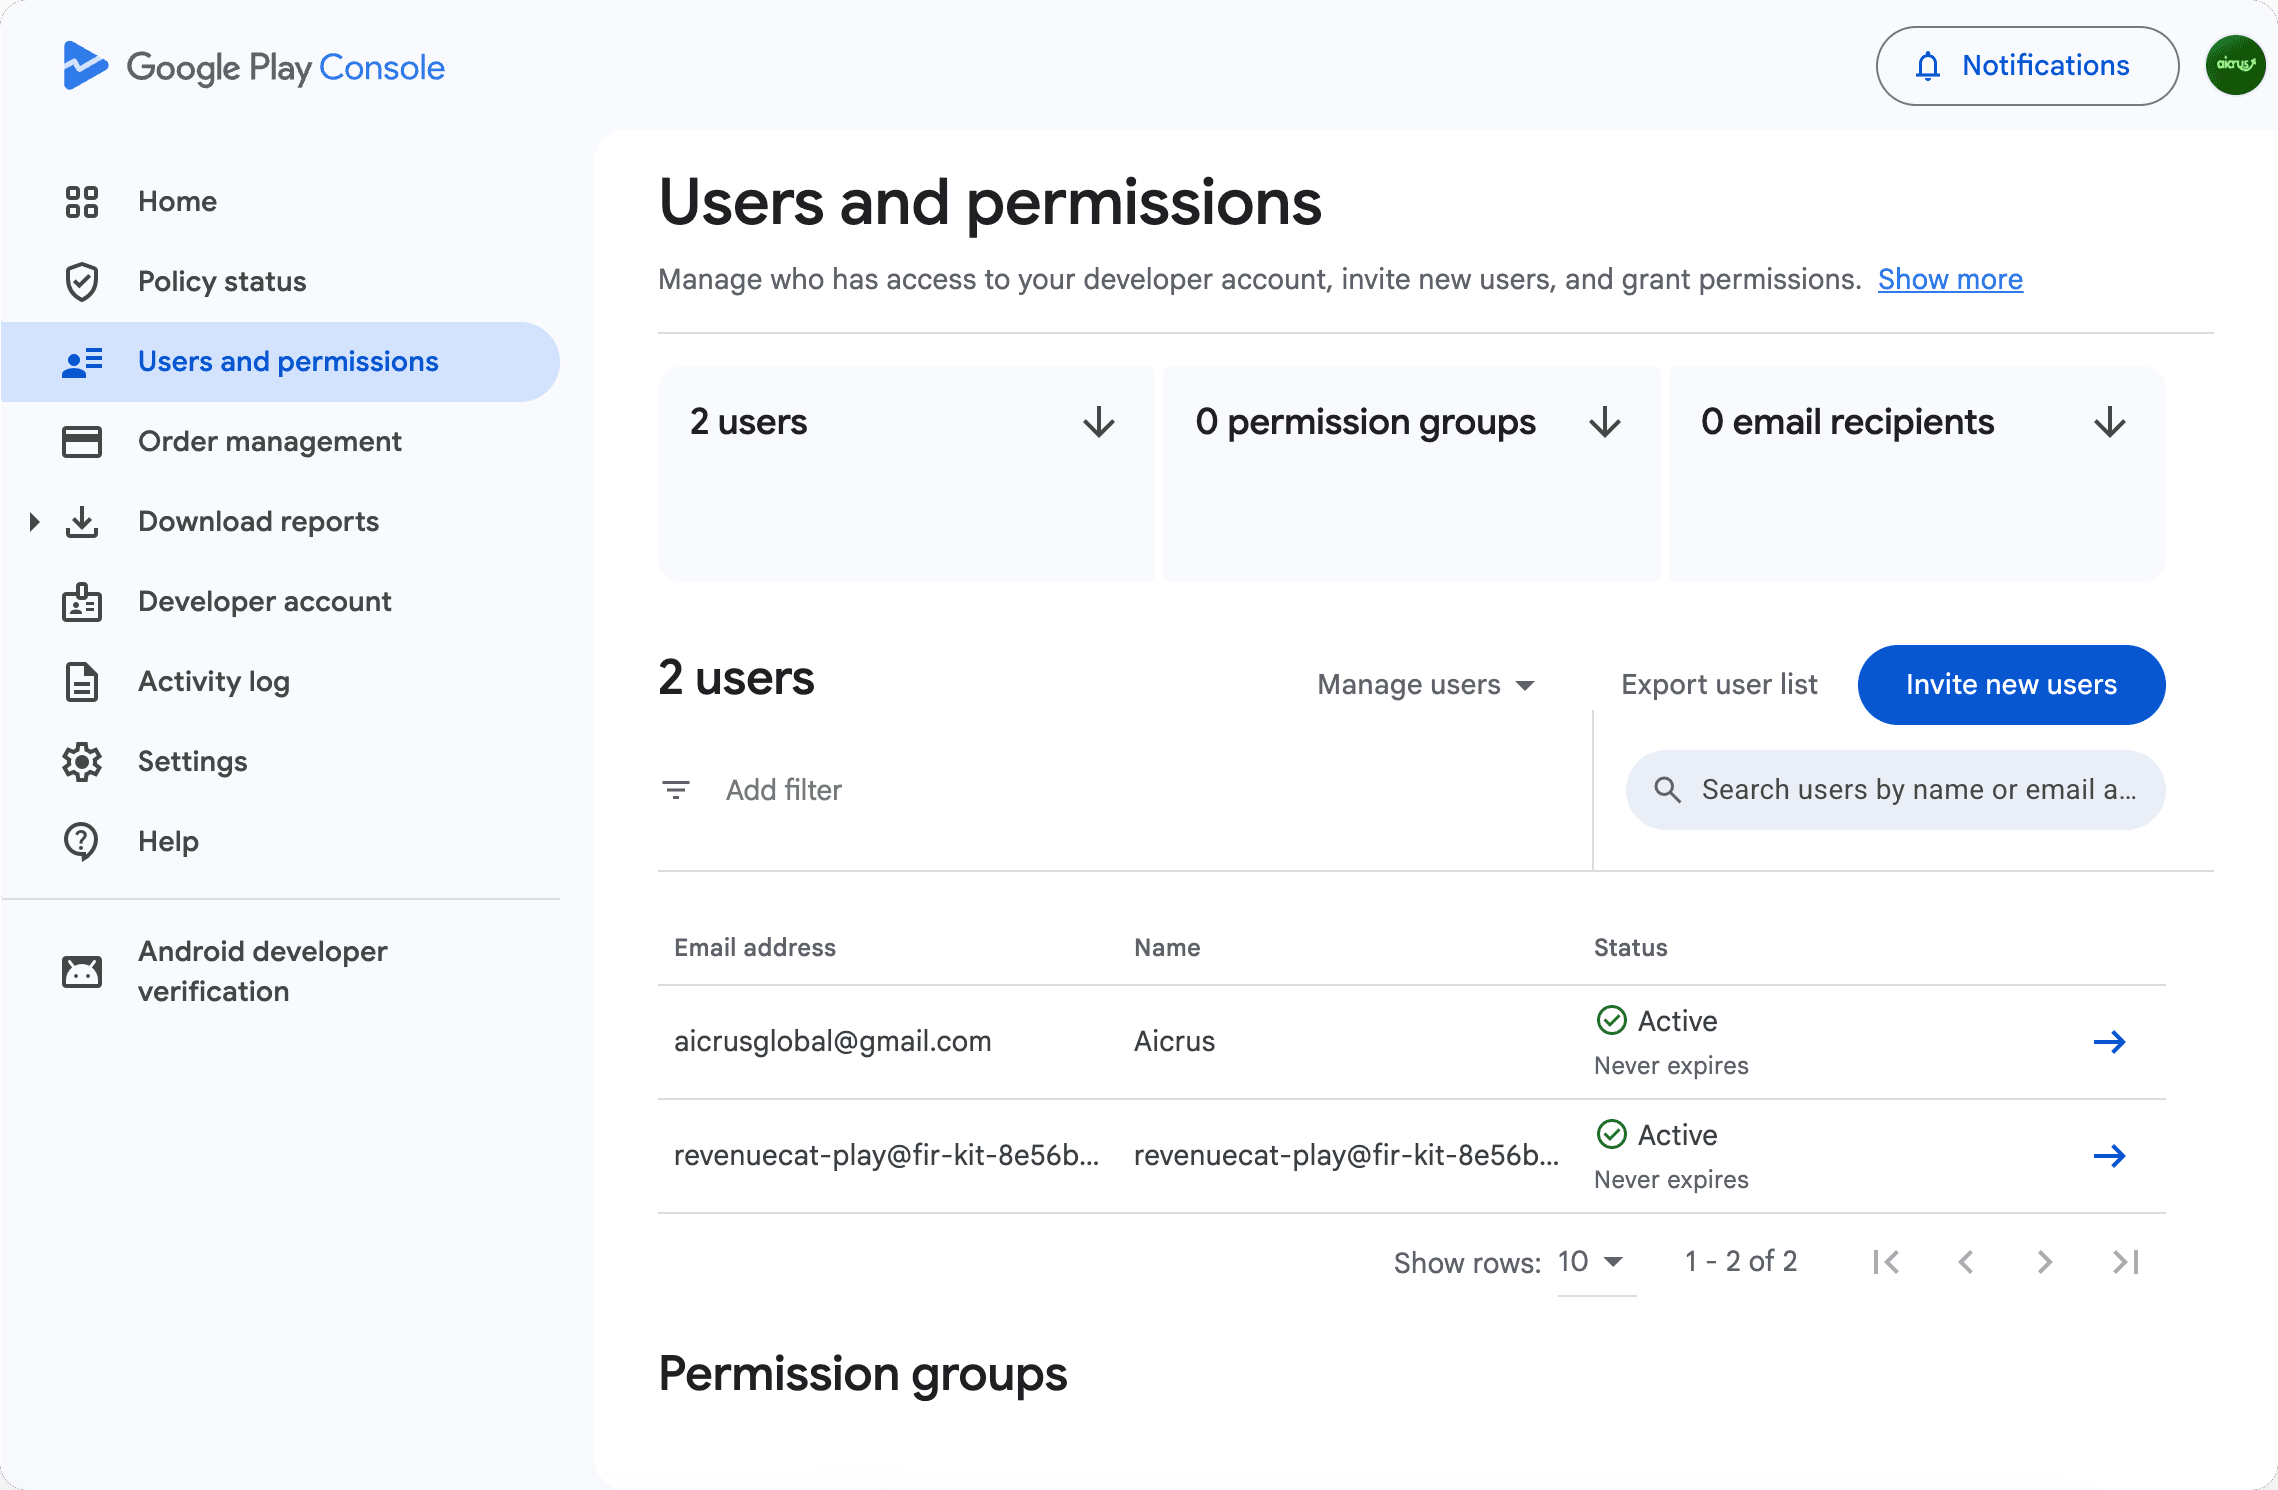Click Never expires under Aicrus status
The width and height of the screenshot is (2278, 1490).
click(x=1671, y=1065)
